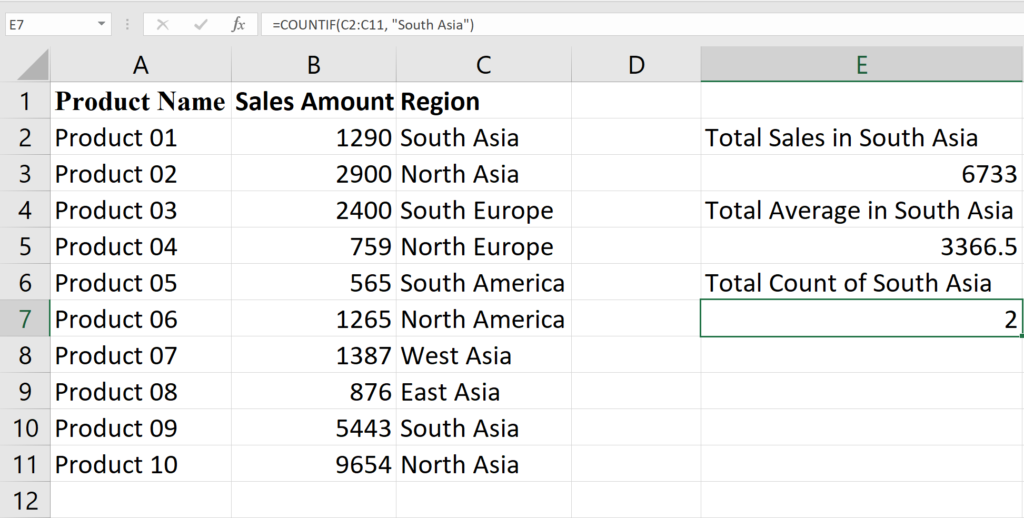
Task: Click in the formula bar COUNTIF text
Action: tap(373, 25)
